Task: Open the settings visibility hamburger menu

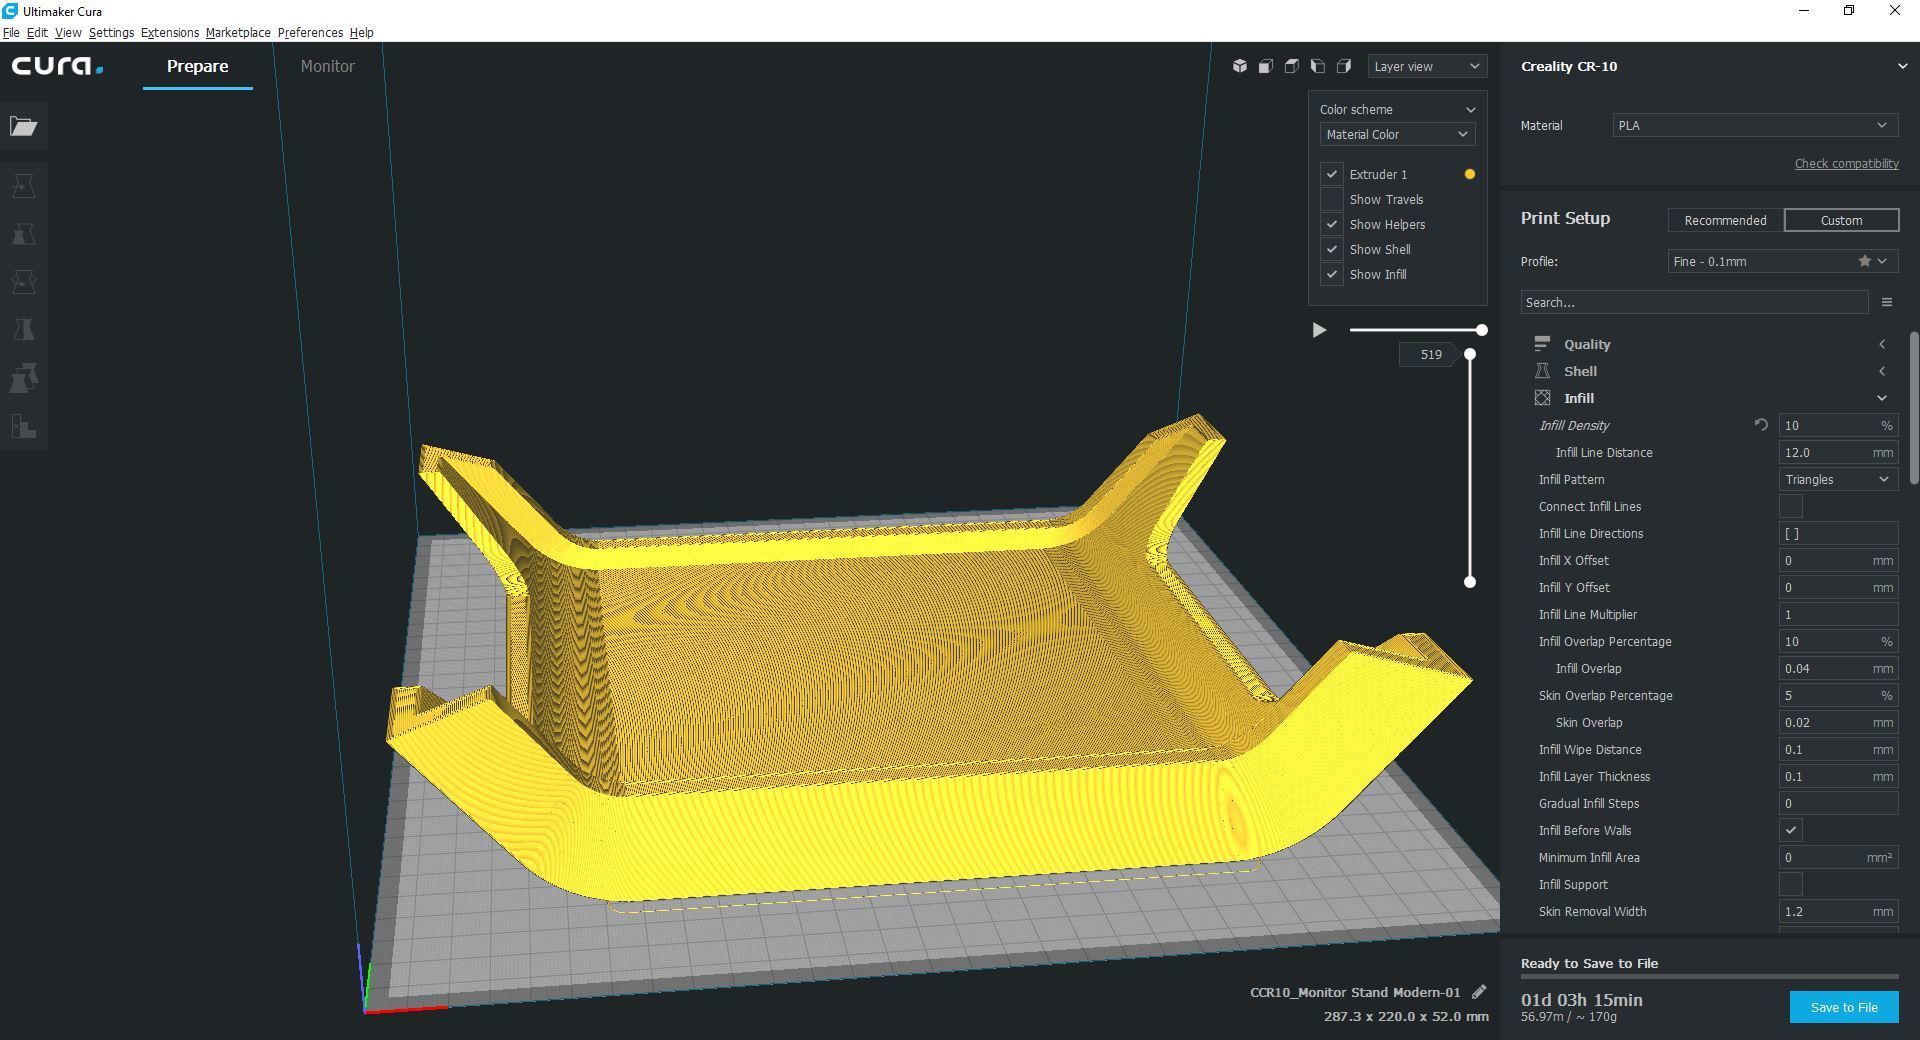Action: (1887, 302)
